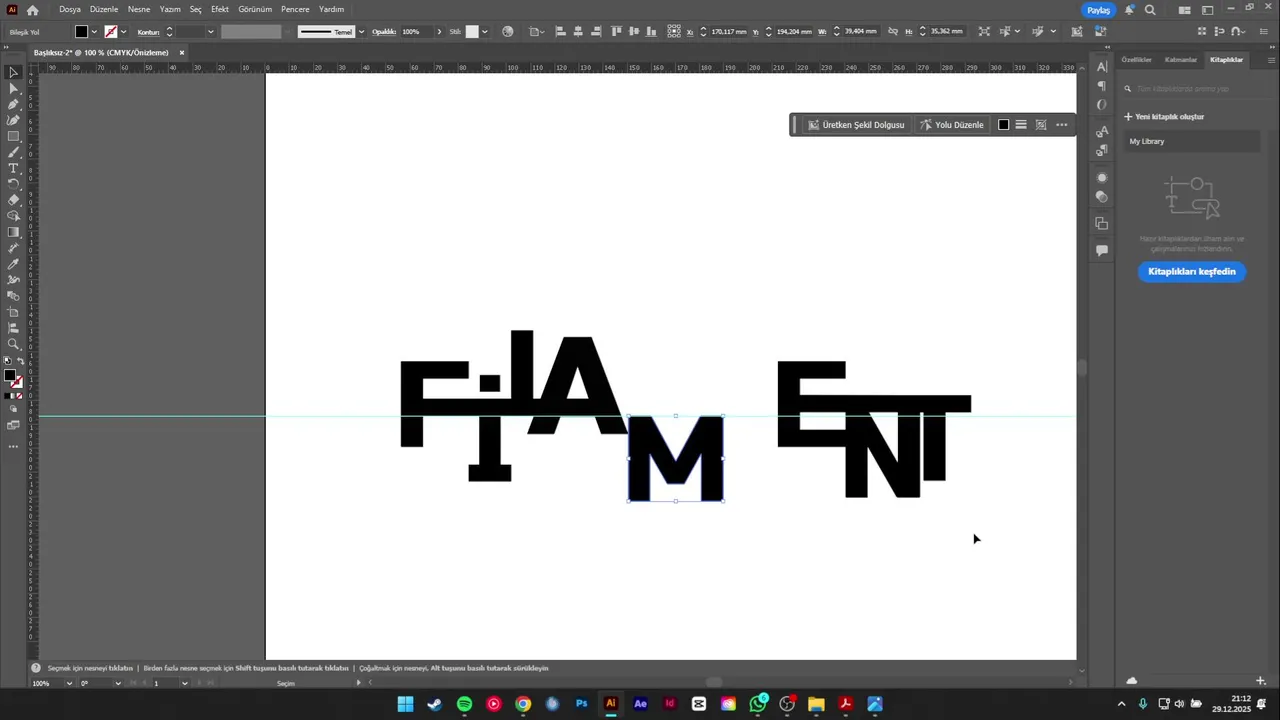Toggle constrain width and height proportions link
Viewport: 1280px width, 720px height.
point(893,32)
